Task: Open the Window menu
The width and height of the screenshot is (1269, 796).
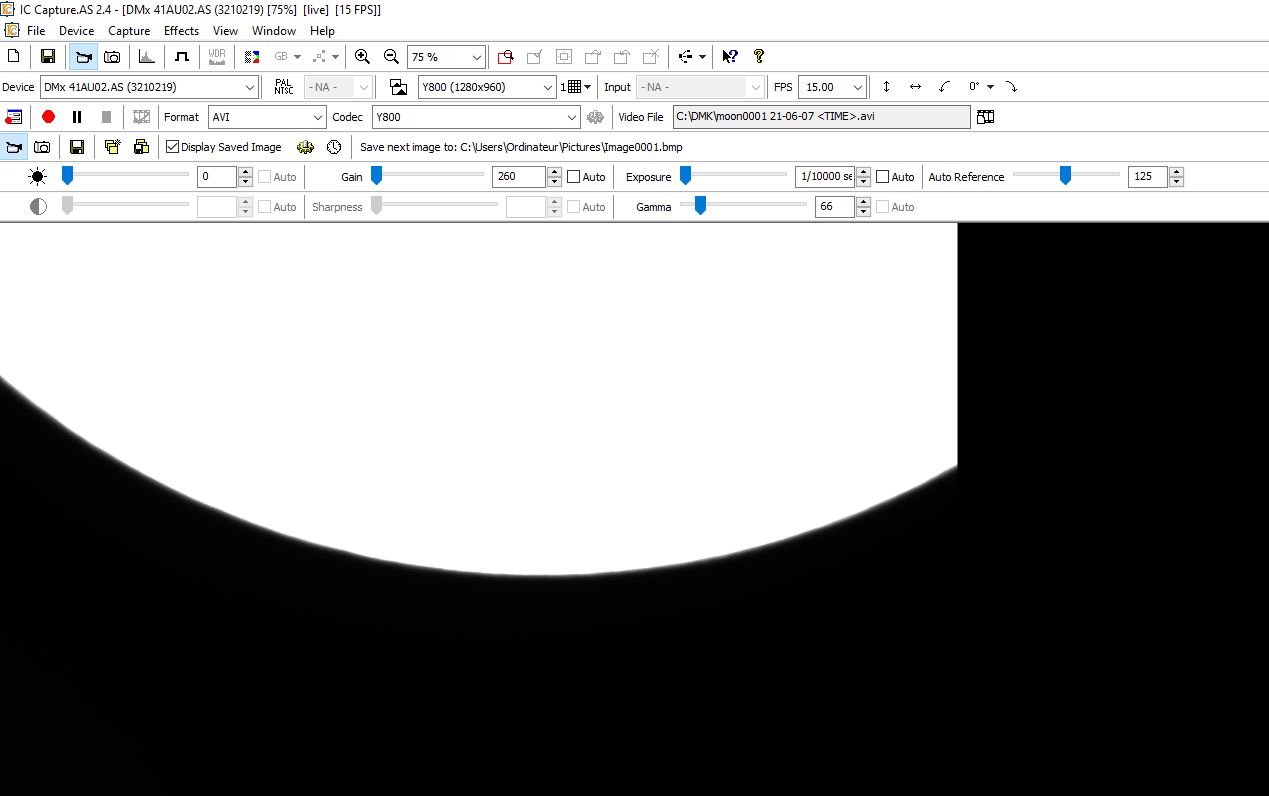Action: (x=273, y=31)
